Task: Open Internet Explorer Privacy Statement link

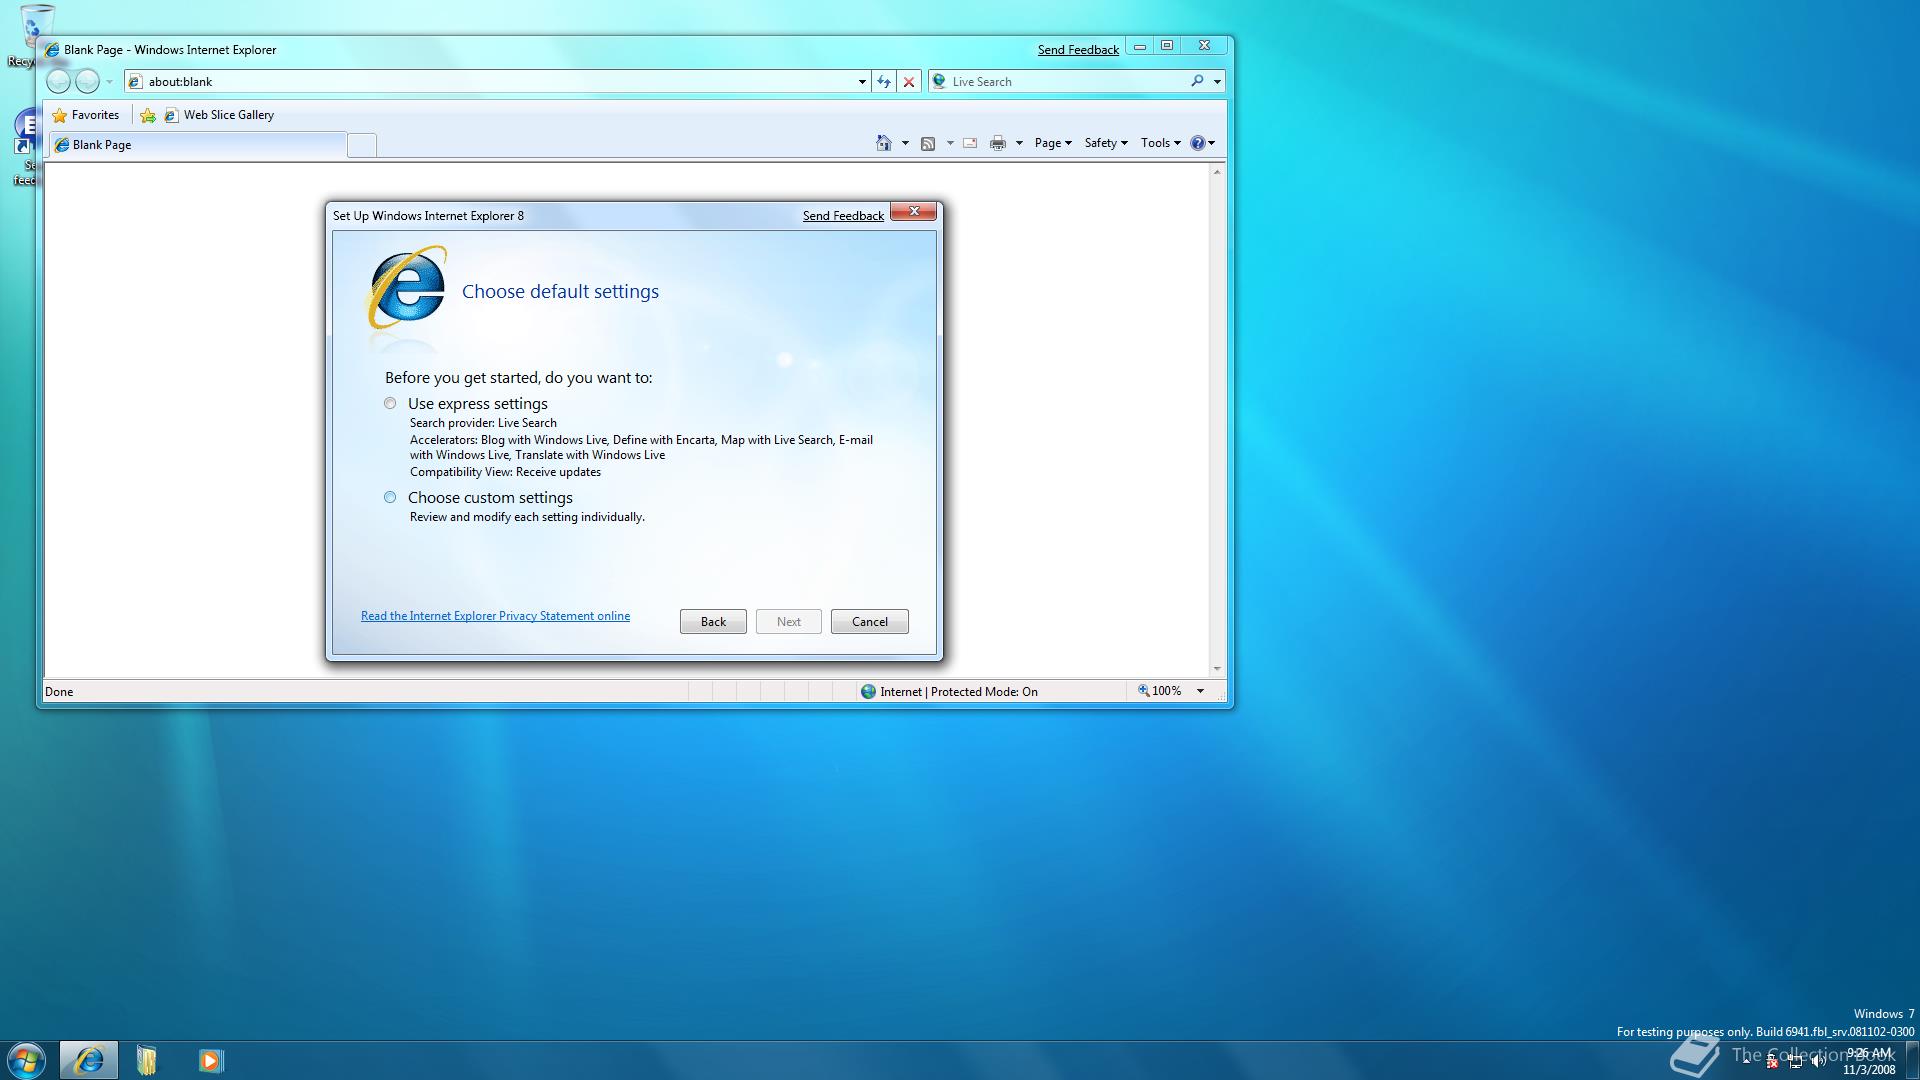Action: coord(495,616)
